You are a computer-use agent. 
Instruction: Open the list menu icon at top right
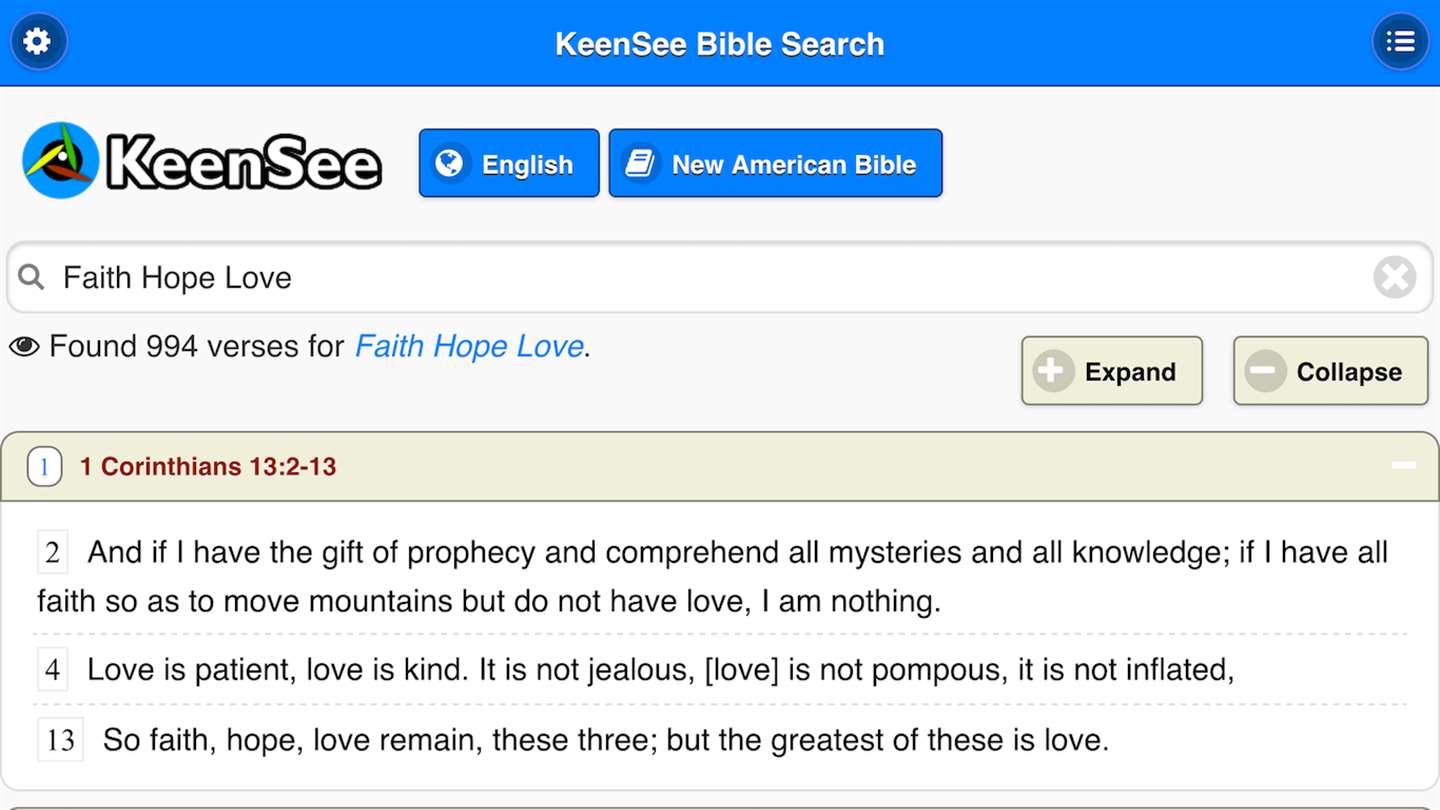(x=1400, y=42)
